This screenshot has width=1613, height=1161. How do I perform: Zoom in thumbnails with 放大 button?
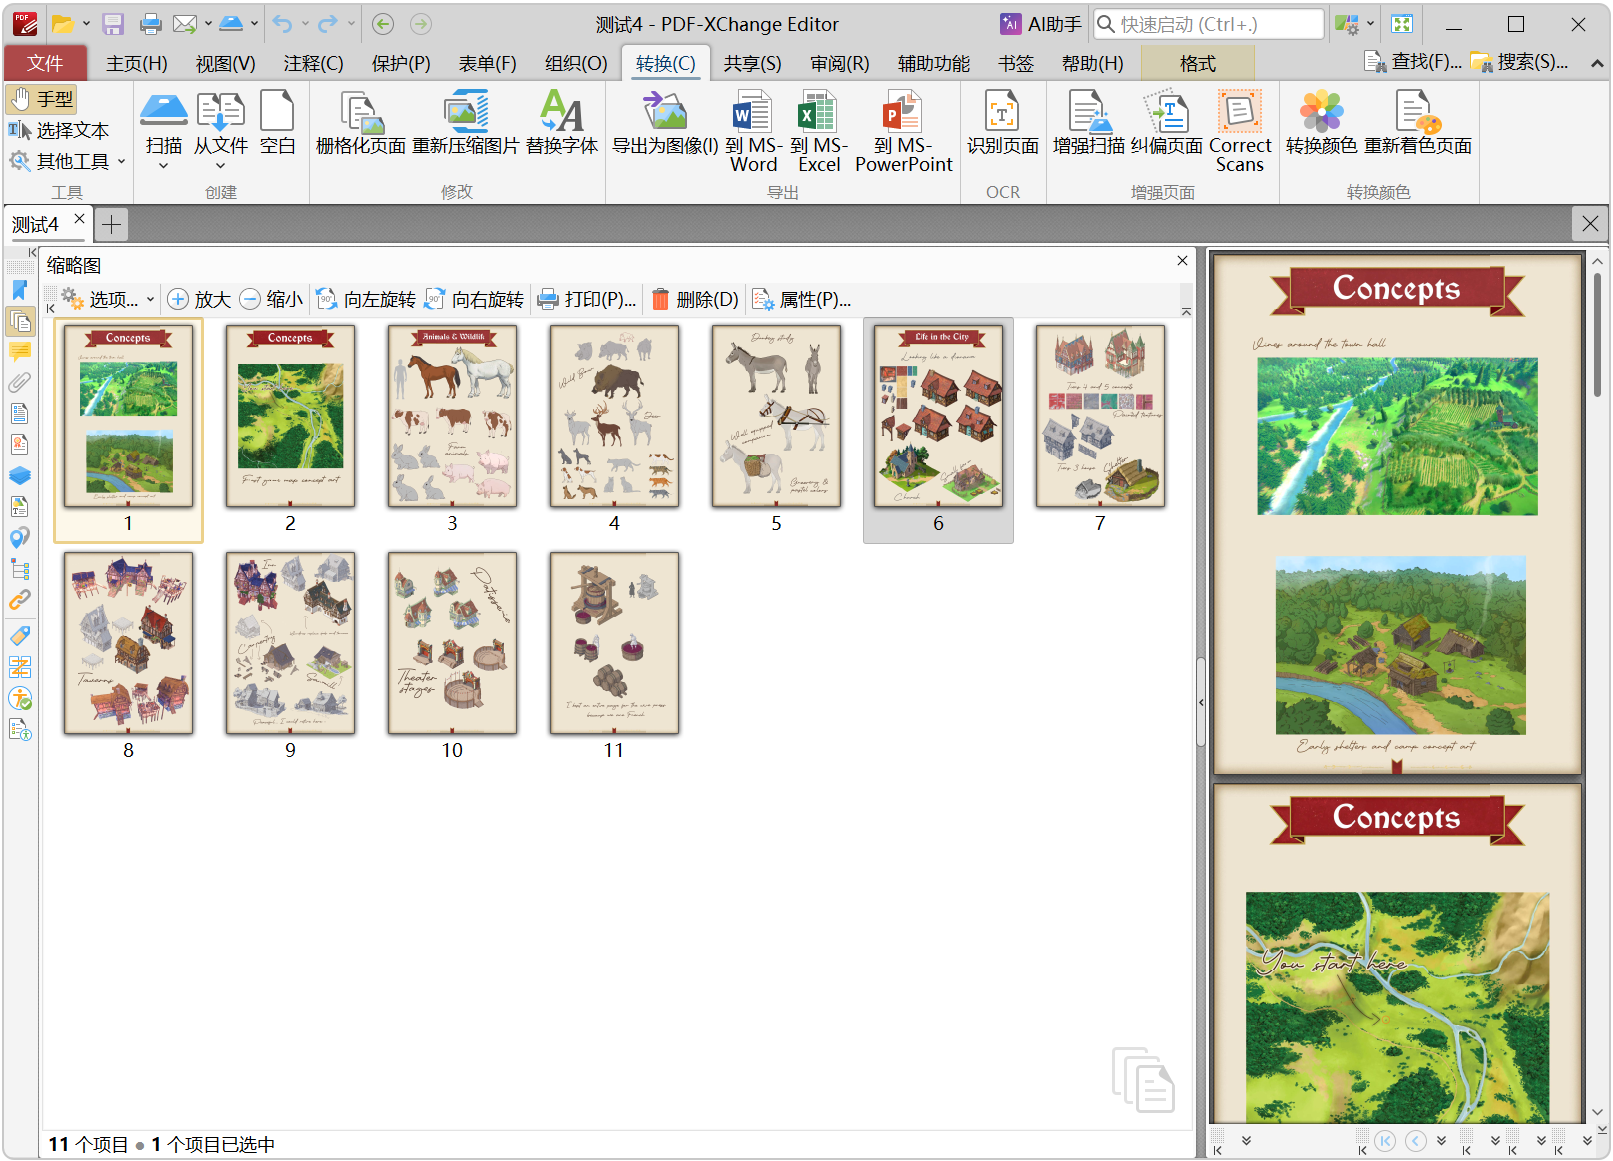point(199,299)
